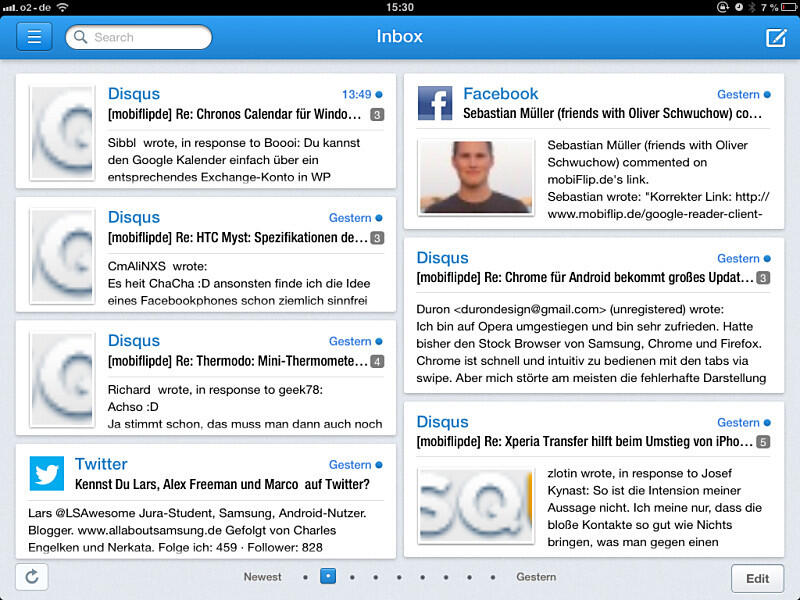Open sender name Twitter
Viewport: 800px width, 600px height.
tap(101, 464)
